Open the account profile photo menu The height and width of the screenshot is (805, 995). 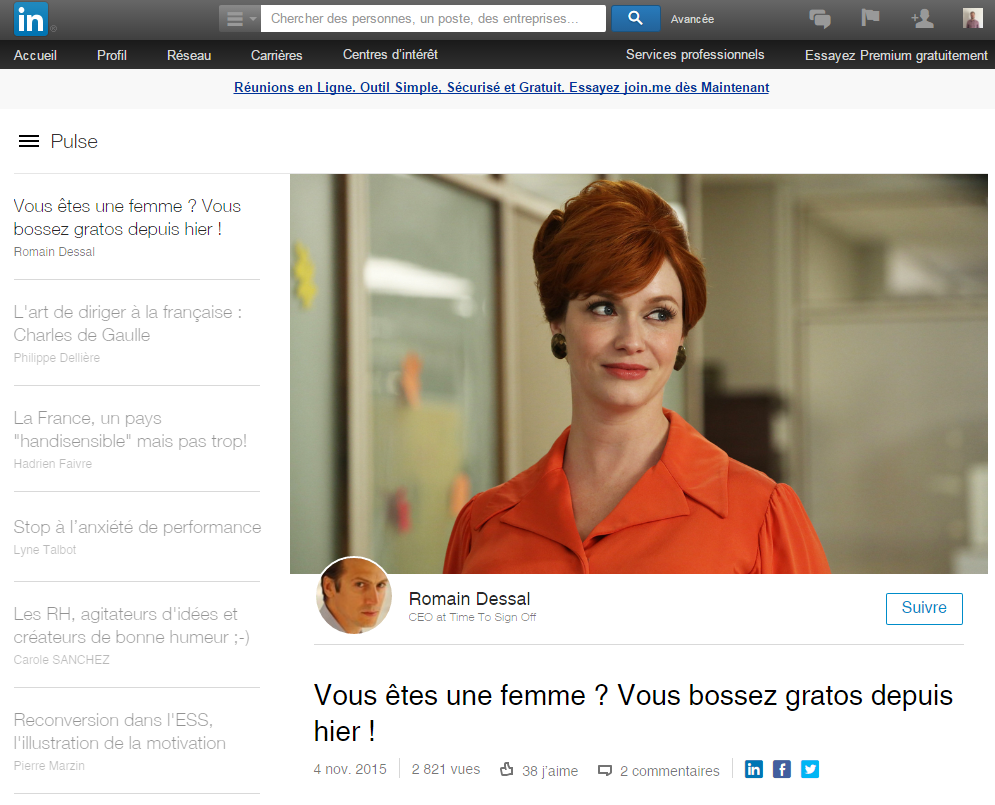click(x=972, y=18)
